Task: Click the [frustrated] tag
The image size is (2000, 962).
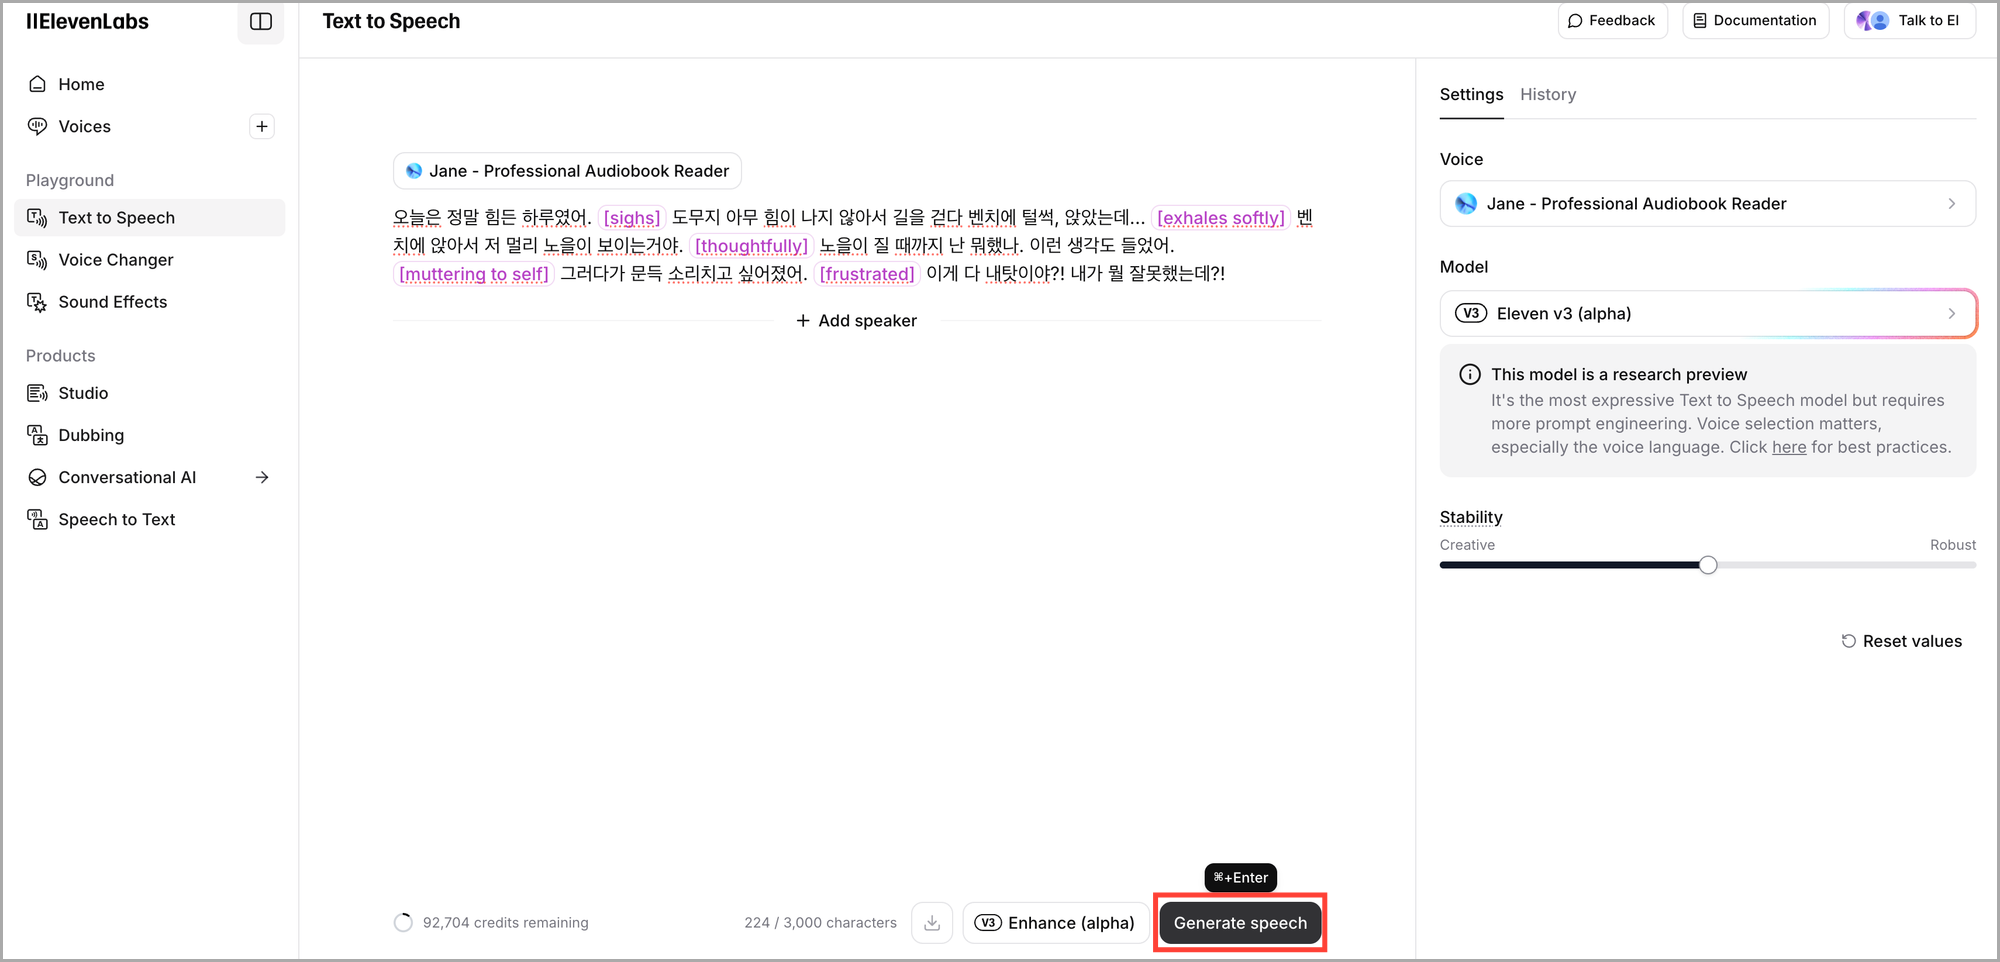Action: tap(867, 274)
